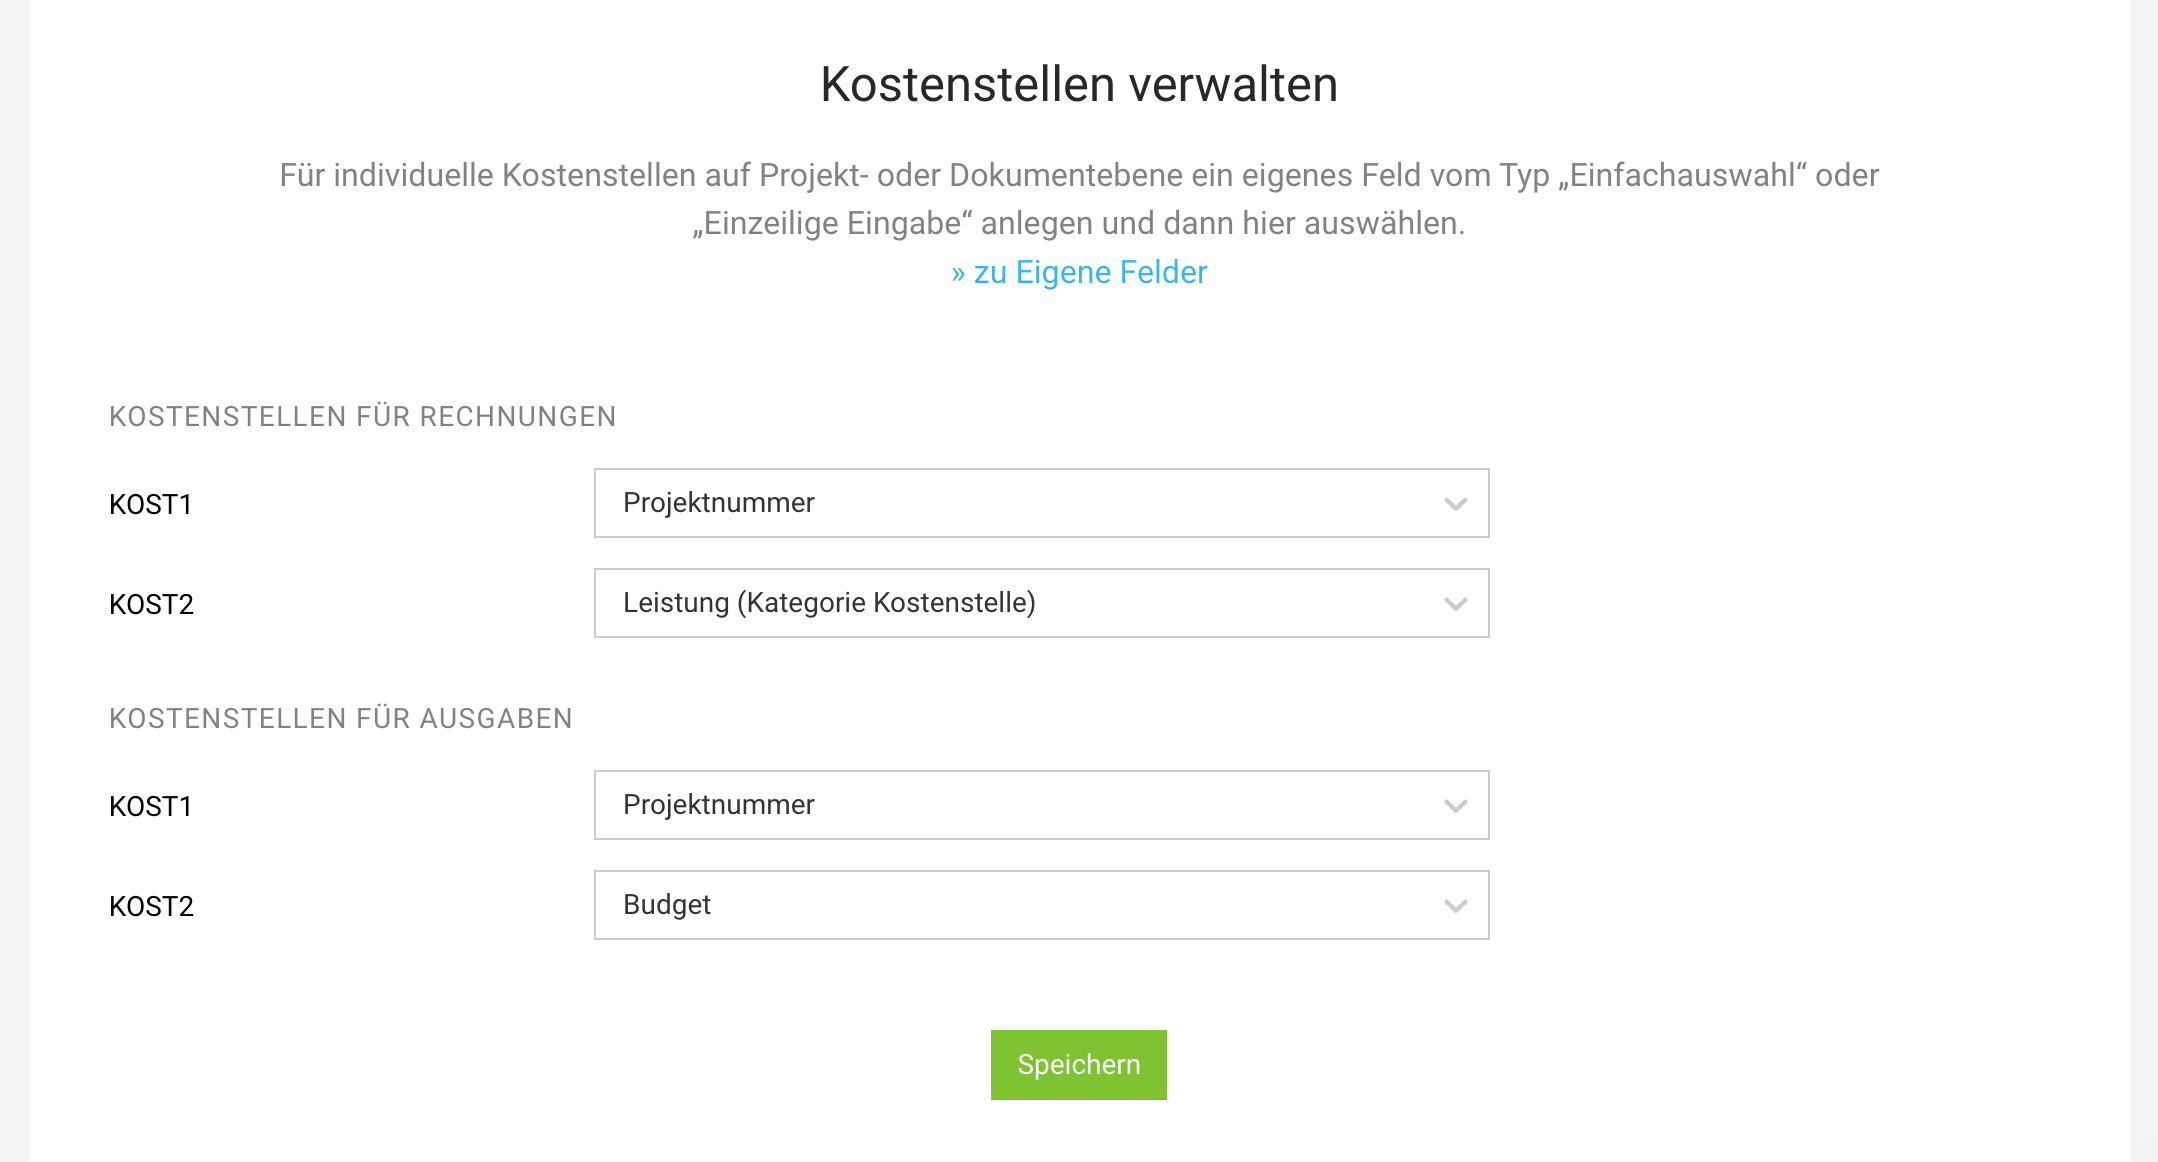Screen dimensions: 2158x1162
Task: Click the chevron next to Budget
Action: [1455, 905]
